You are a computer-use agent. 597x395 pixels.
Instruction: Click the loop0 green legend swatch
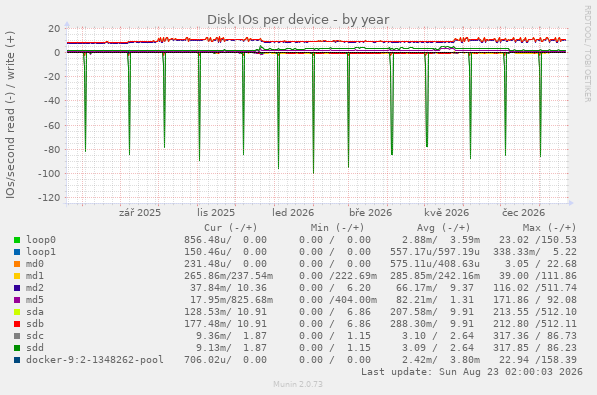pyautogui.click(x=17, y=240)
